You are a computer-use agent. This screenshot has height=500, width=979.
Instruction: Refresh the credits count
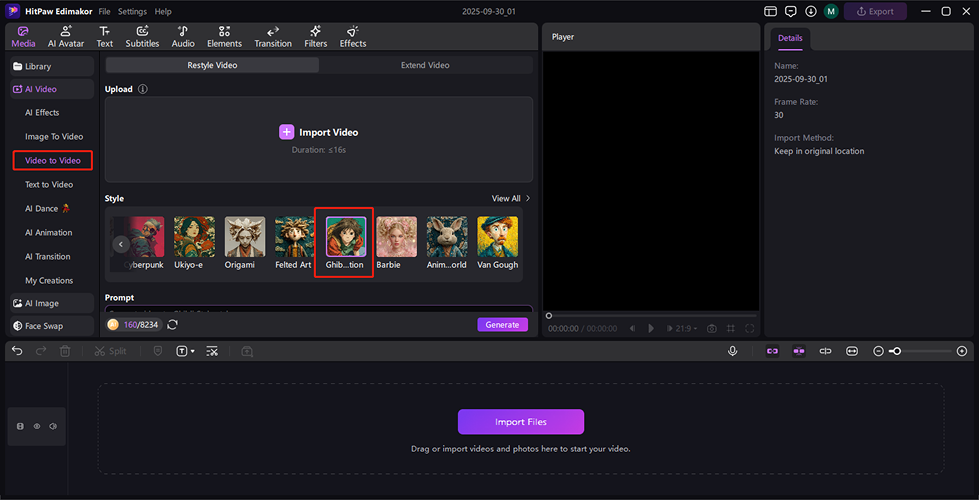coord(172,324)
